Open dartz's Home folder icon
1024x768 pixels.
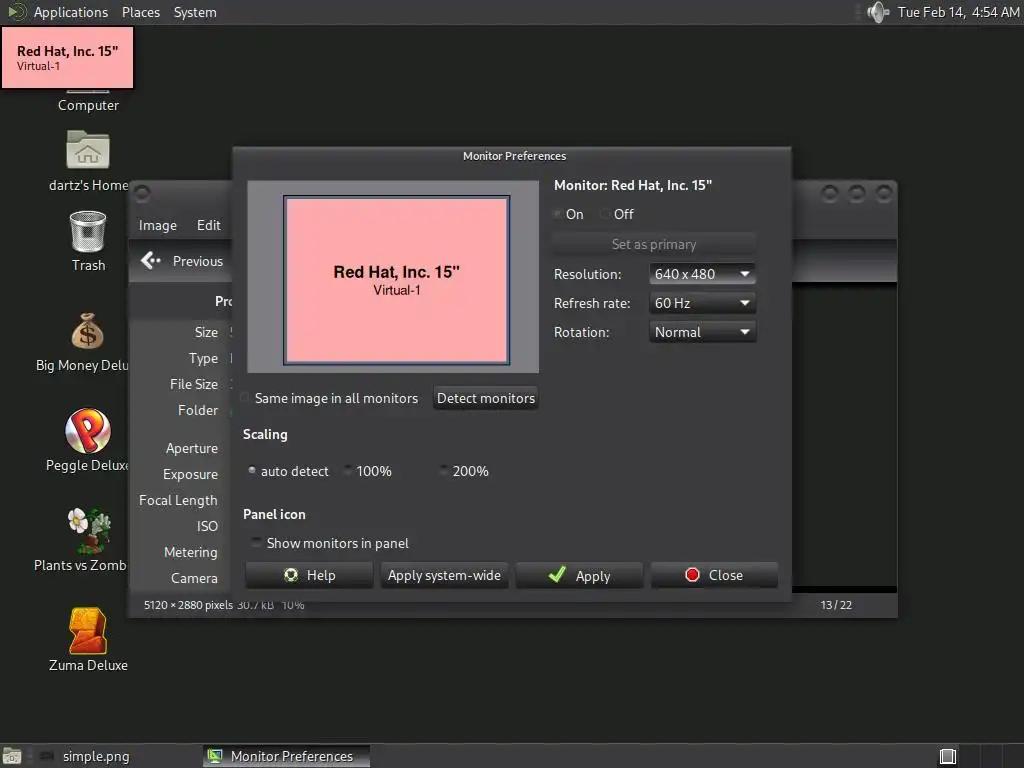click(88, 150)
